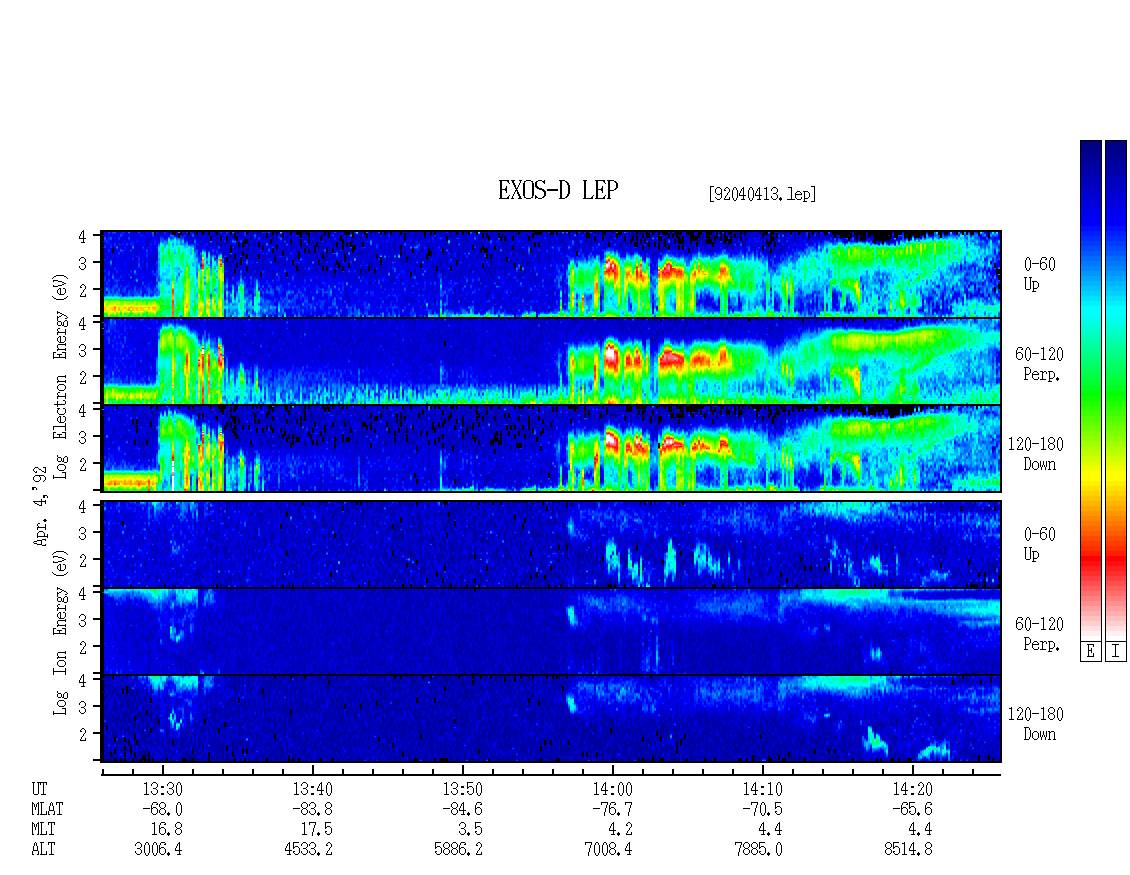Click the MLAT value -76.7
This screenshot has height=875, width=1130.
point(613,809)
